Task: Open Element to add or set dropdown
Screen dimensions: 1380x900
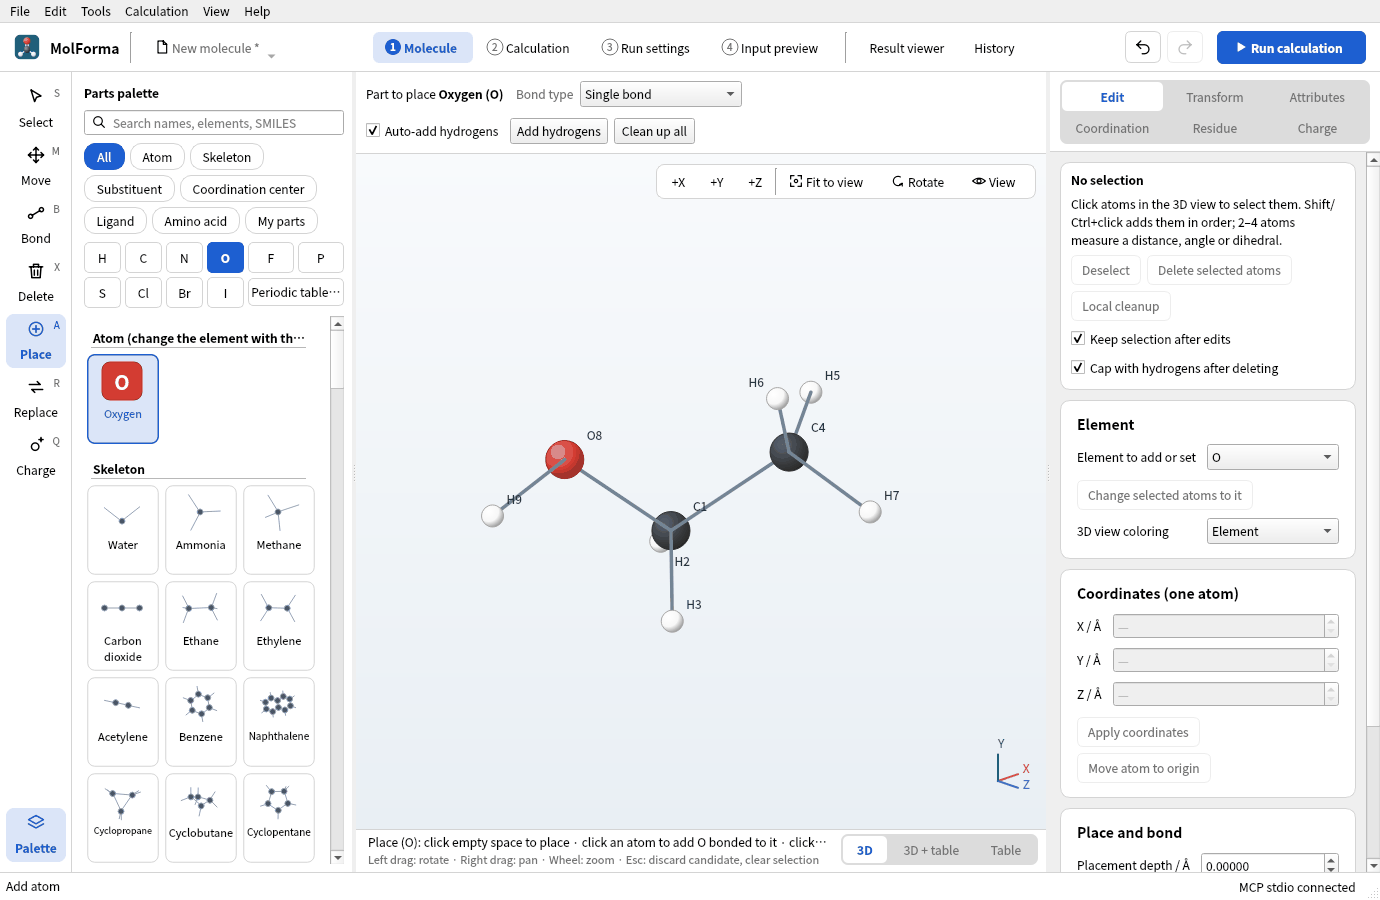Action: click(x=1272, y=457)
